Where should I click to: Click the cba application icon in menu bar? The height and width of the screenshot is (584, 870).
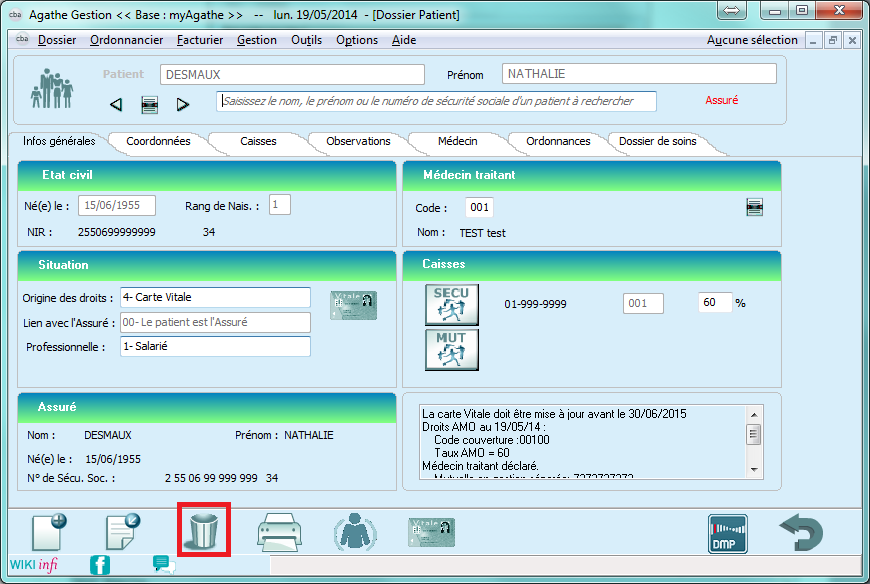pos(22,39)
